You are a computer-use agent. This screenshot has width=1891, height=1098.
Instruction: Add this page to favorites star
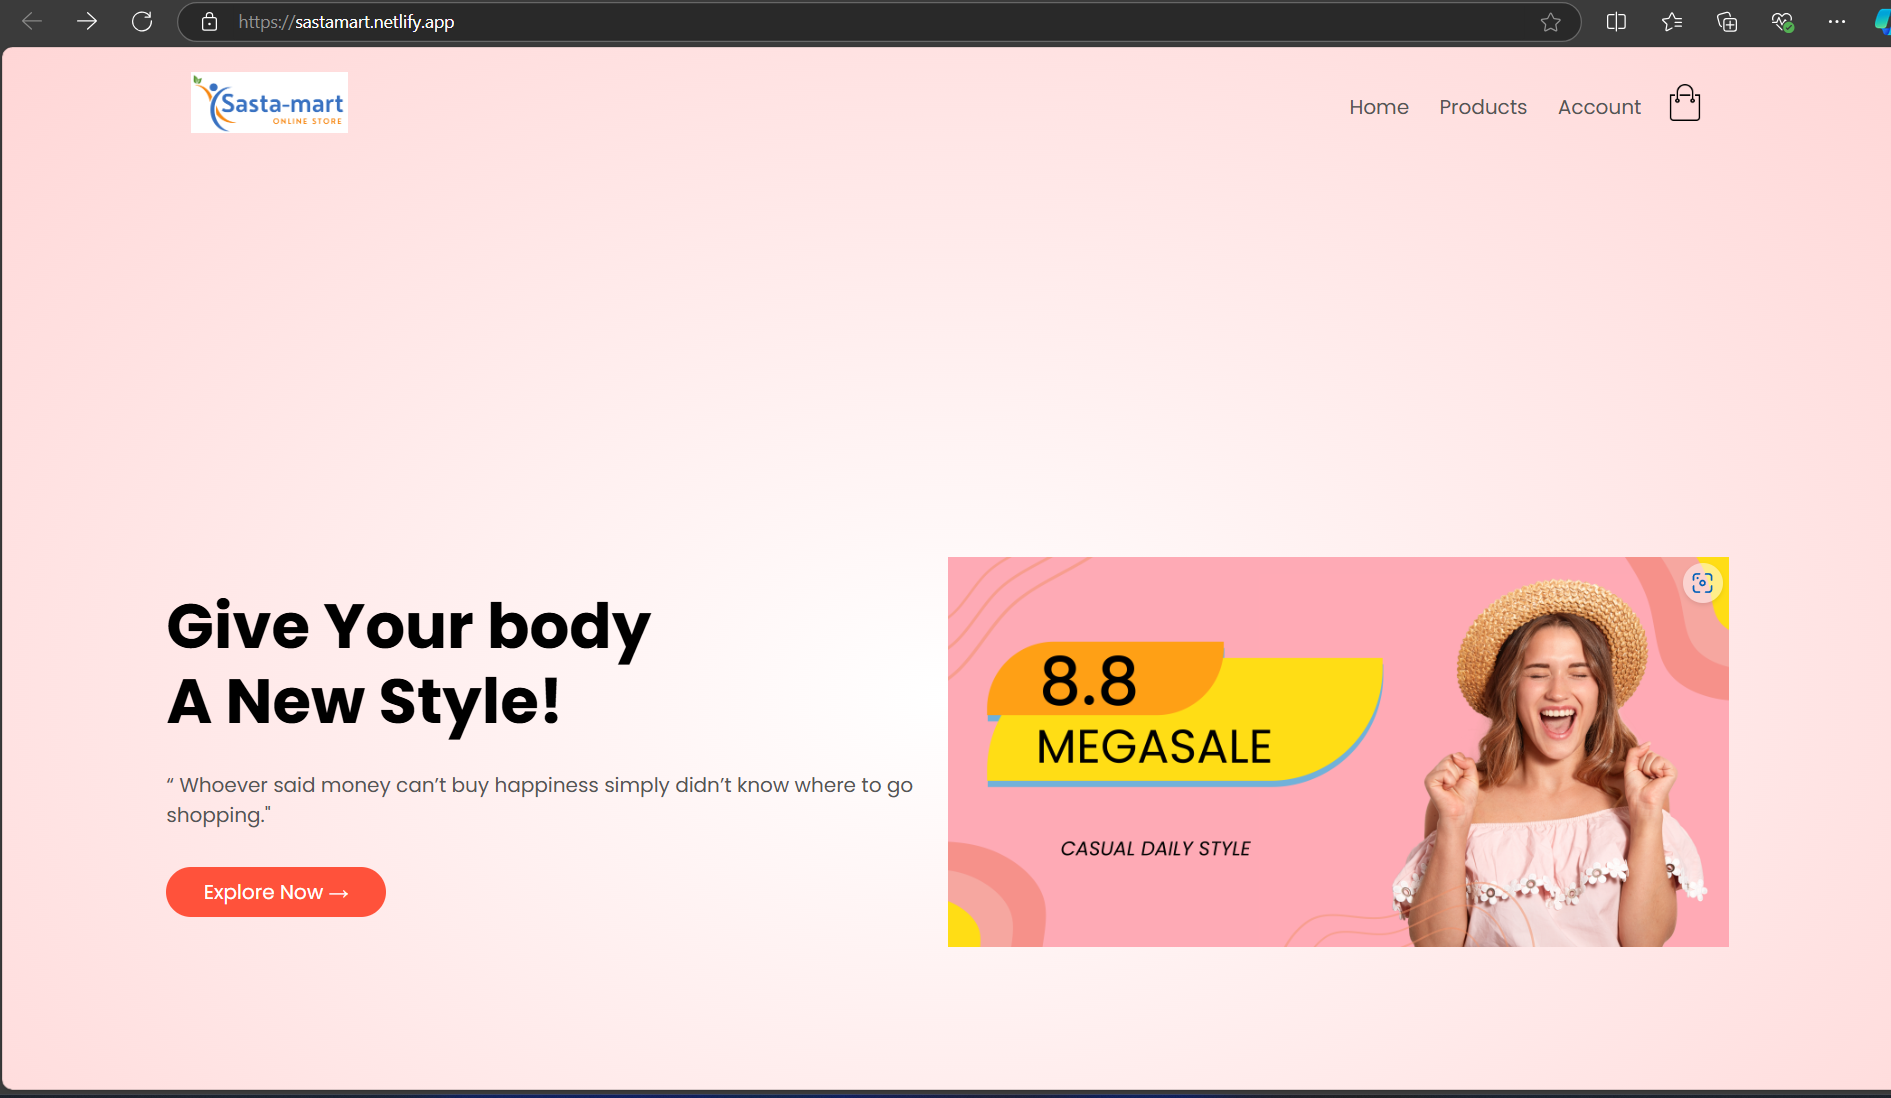coord(1550,22)
